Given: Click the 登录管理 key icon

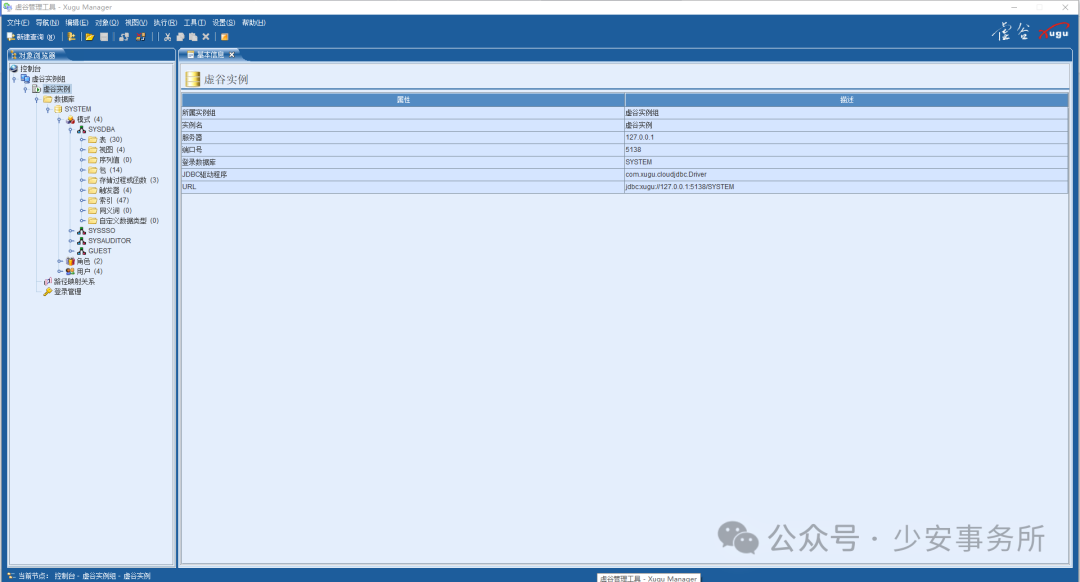Looking at the screenshot, I should coord(48,292).
